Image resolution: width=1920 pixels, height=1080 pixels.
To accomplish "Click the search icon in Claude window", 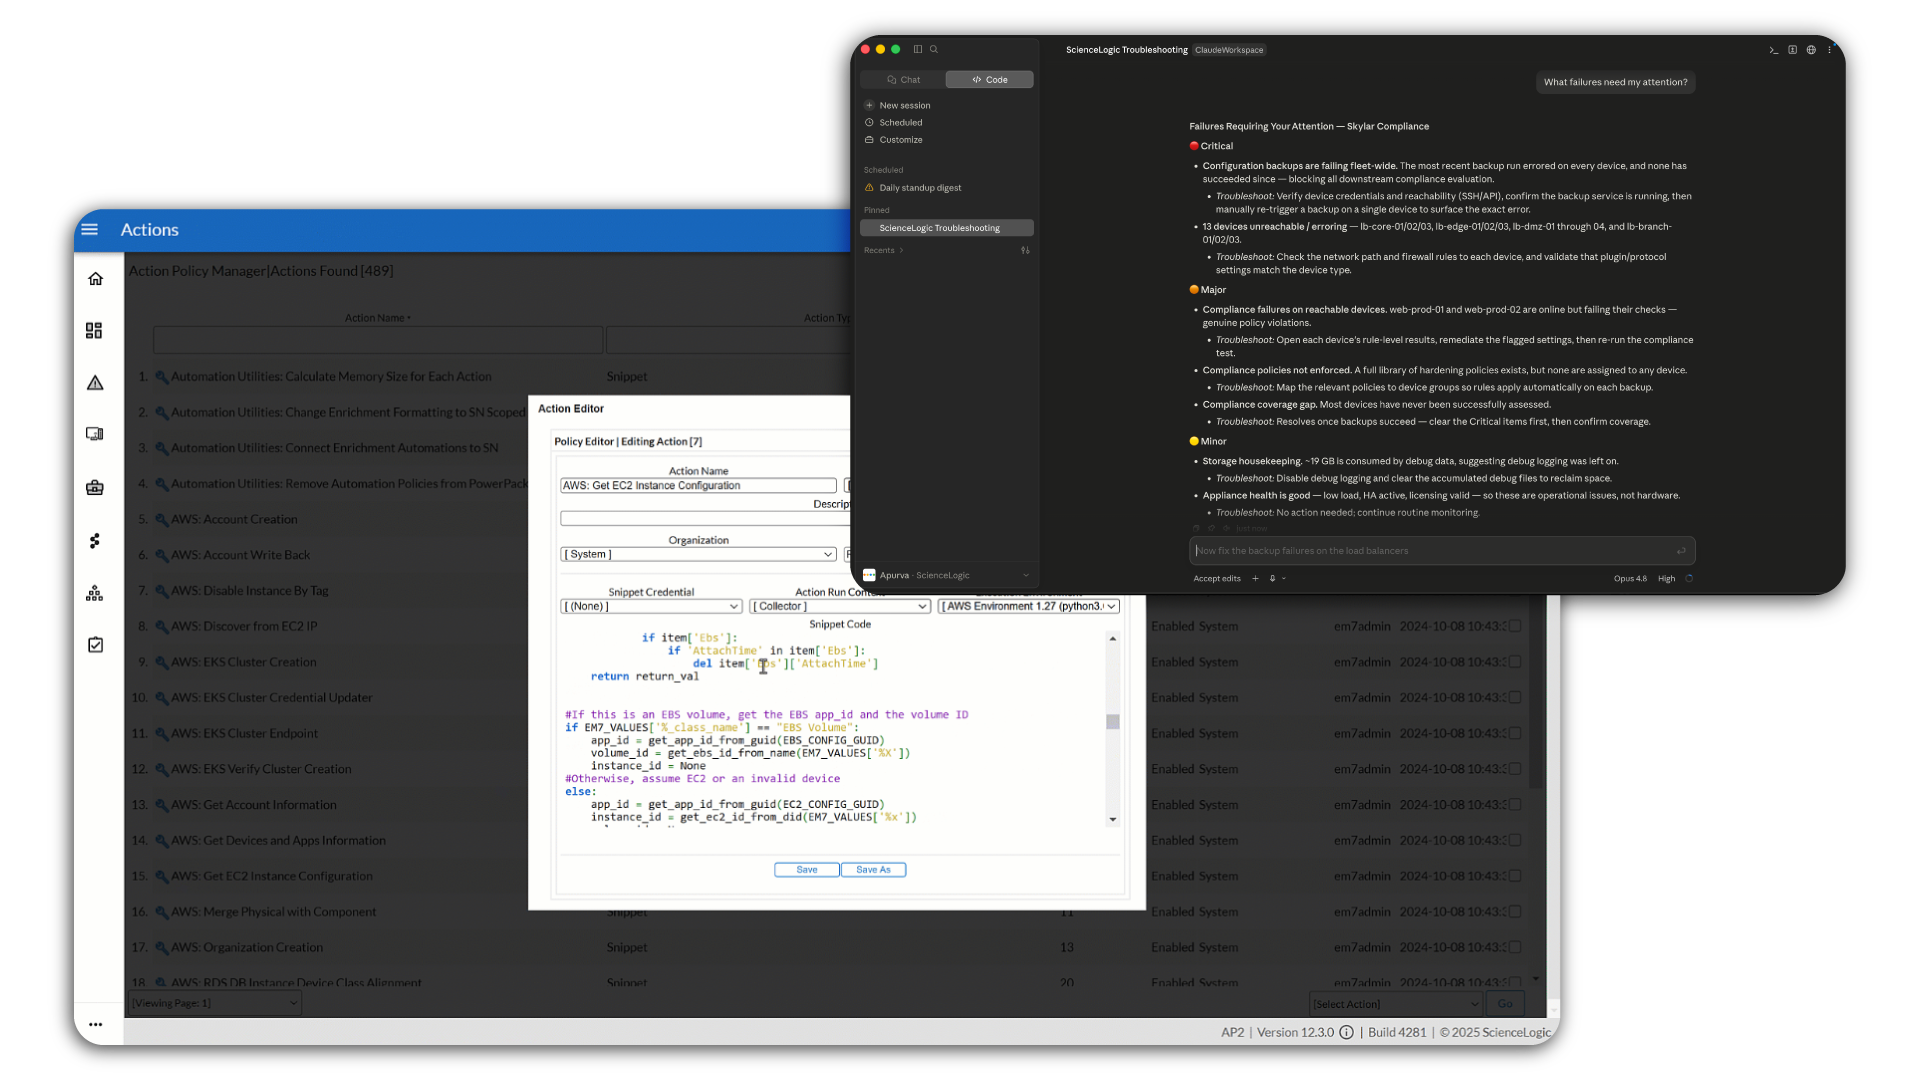I will 934,49.
